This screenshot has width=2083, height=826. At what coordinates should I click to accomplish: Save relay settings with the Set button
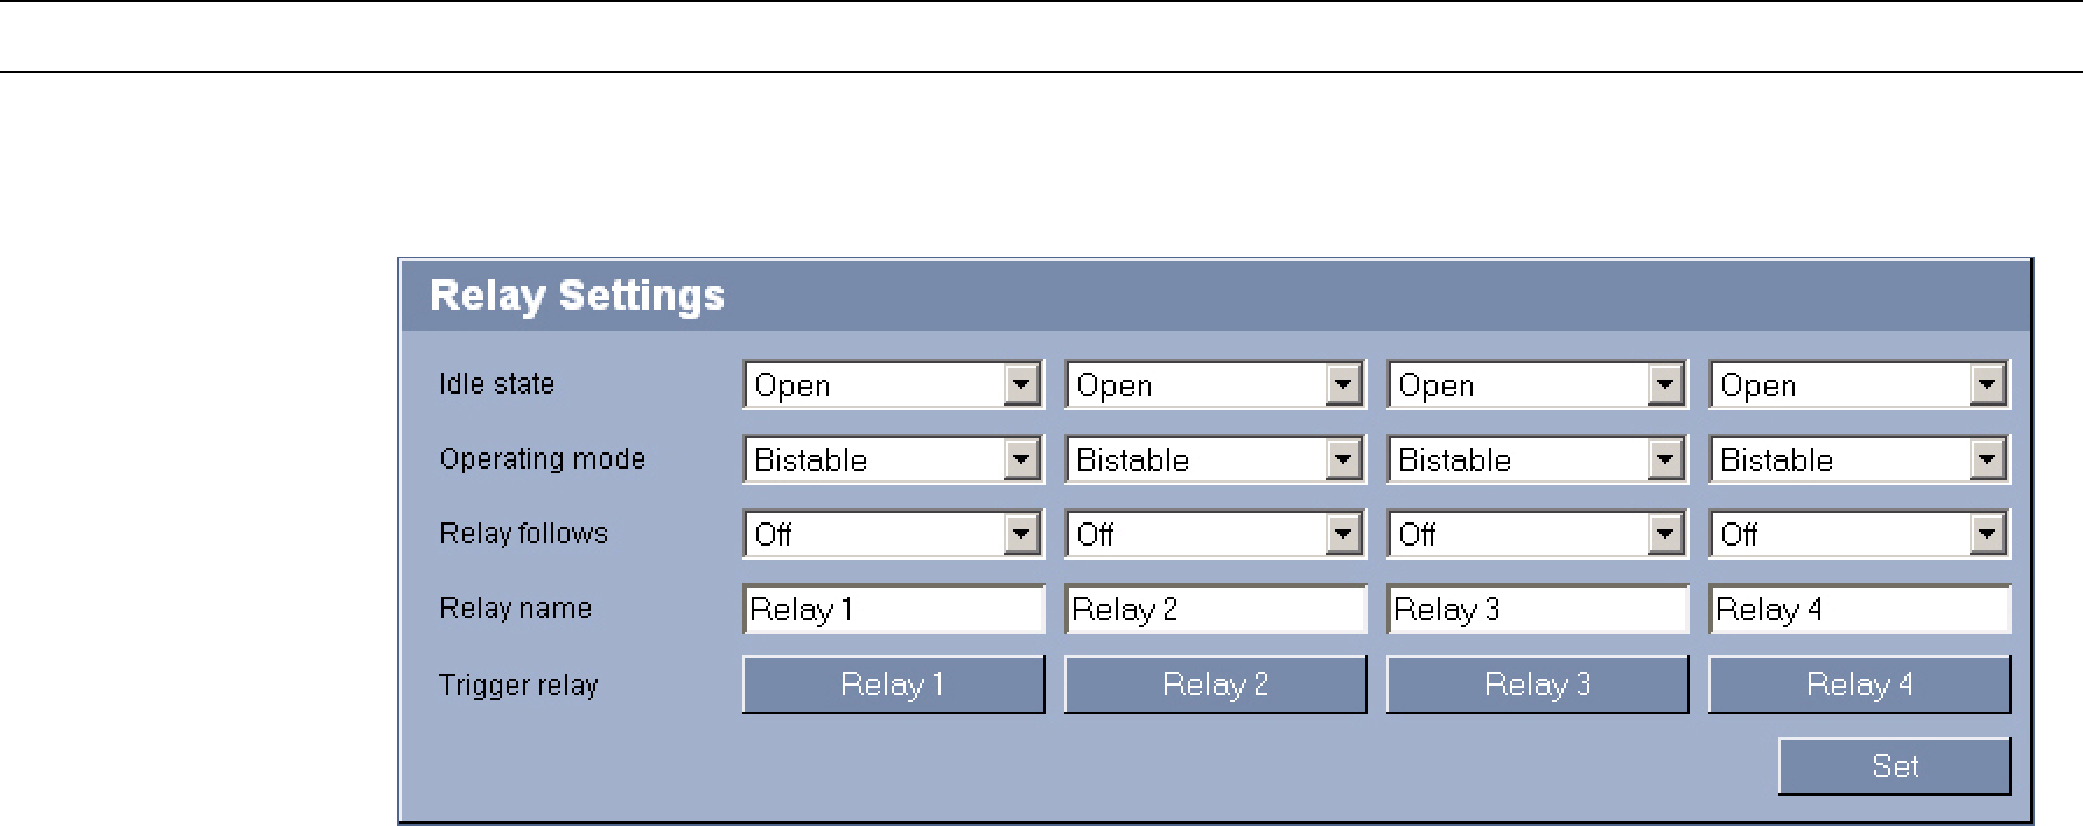pyautogui.click(x=1894, y=766)
